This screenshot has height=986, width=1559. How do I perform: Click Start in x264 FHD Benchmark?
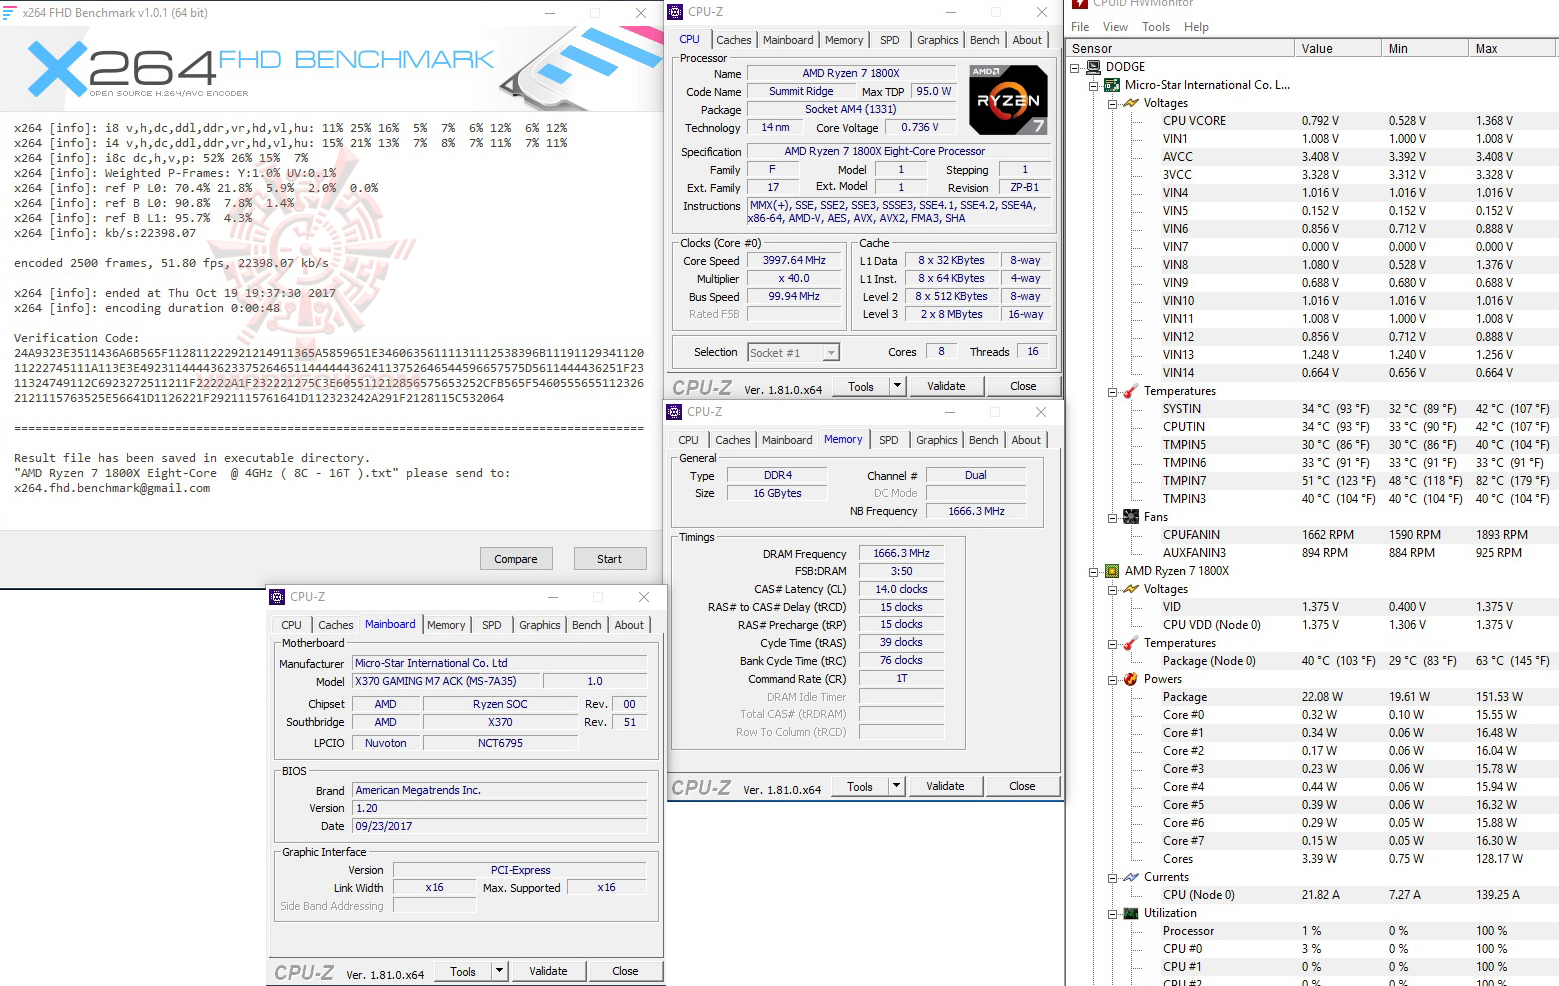[609, 558]
